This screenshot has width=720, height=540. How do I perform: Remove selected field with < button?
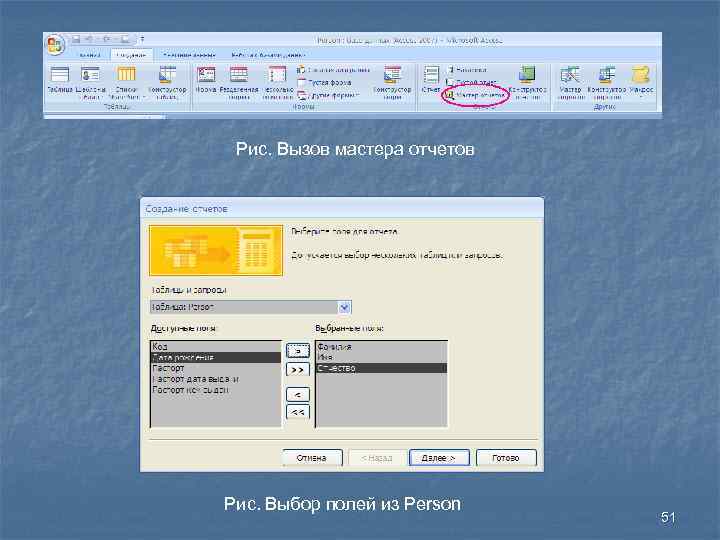298,394
